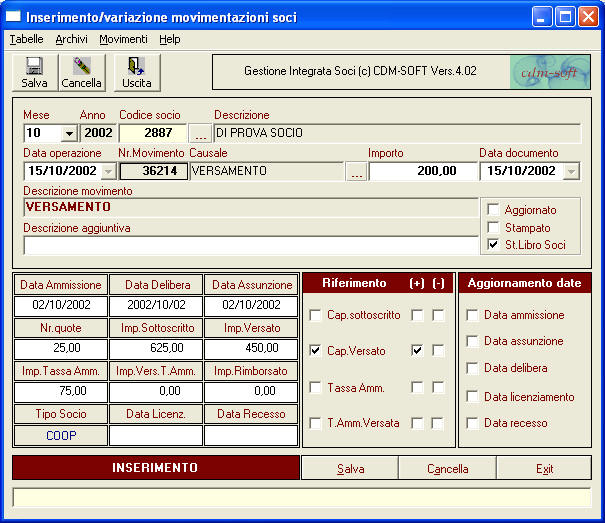Check the Cap.sottoscritto reference checkbox
605x523 pixels.
(315, 315)
